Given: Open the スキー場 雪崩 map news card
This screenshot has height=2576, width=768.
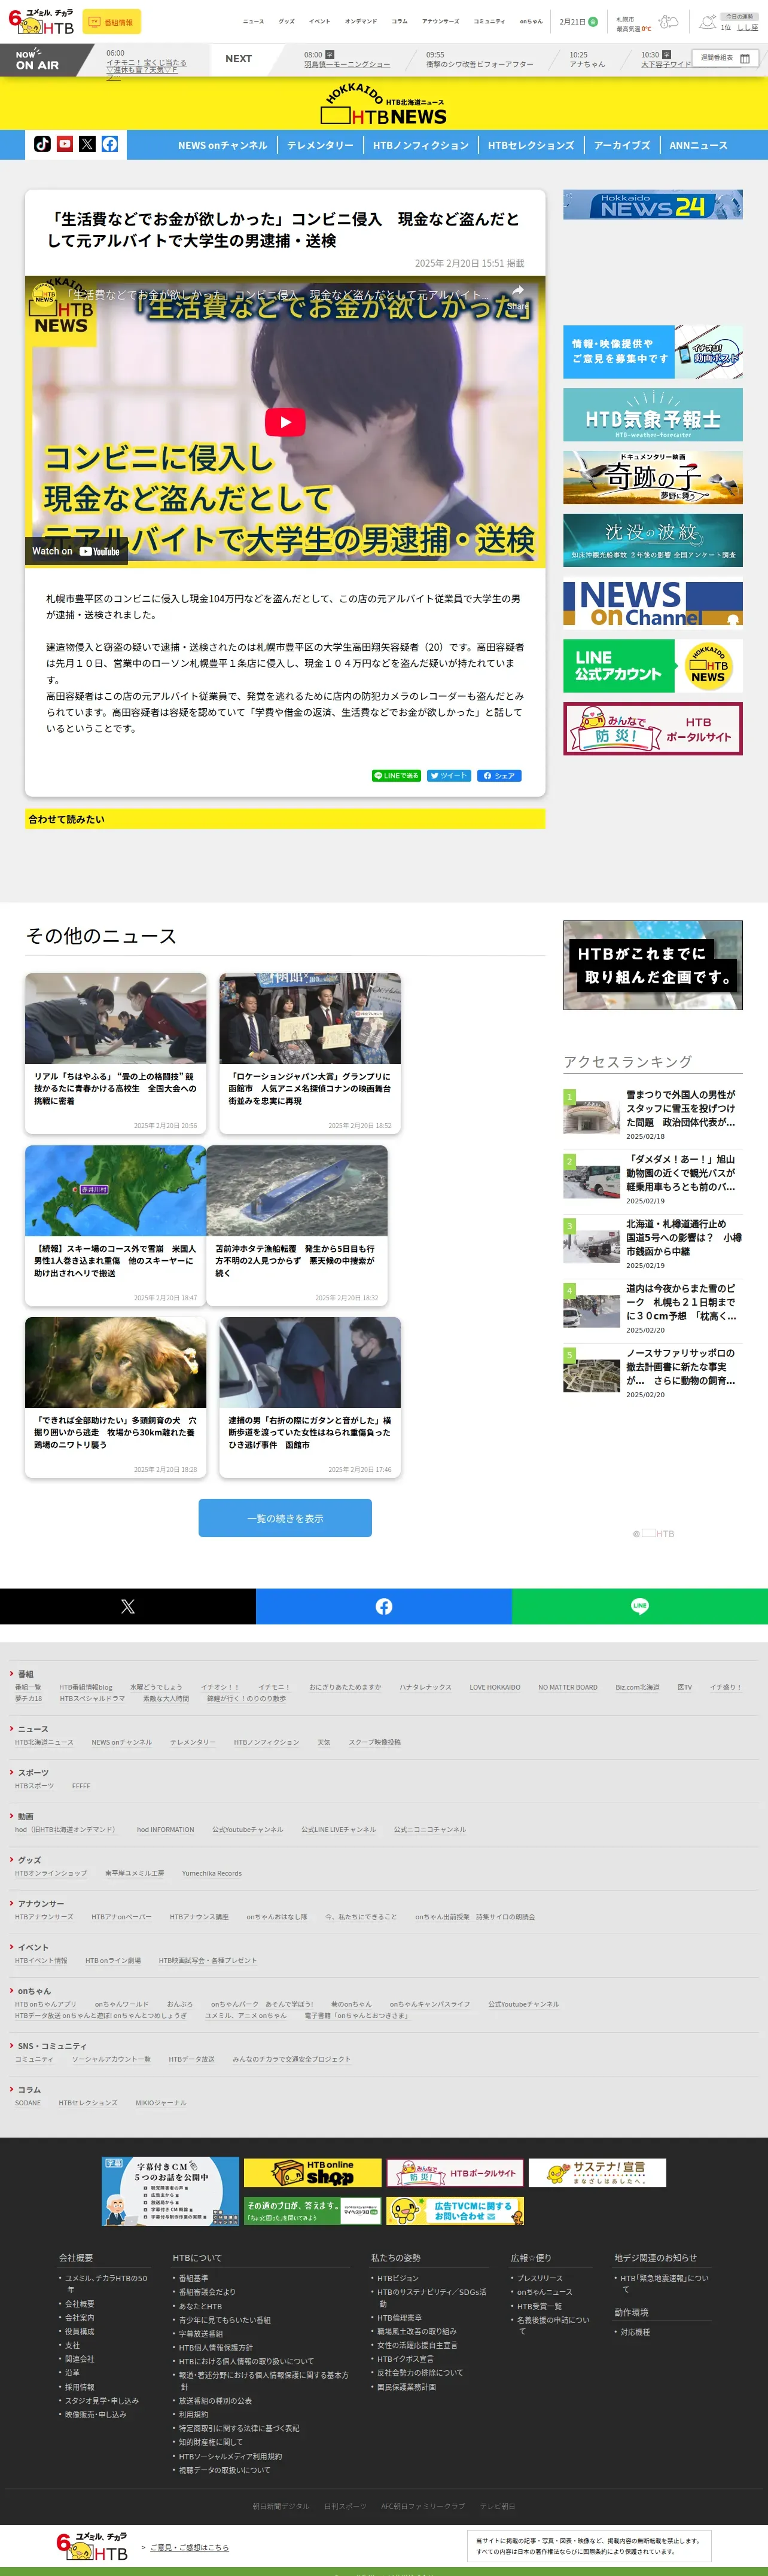Looking at the screenshot, I should [x=116, y=1225].
